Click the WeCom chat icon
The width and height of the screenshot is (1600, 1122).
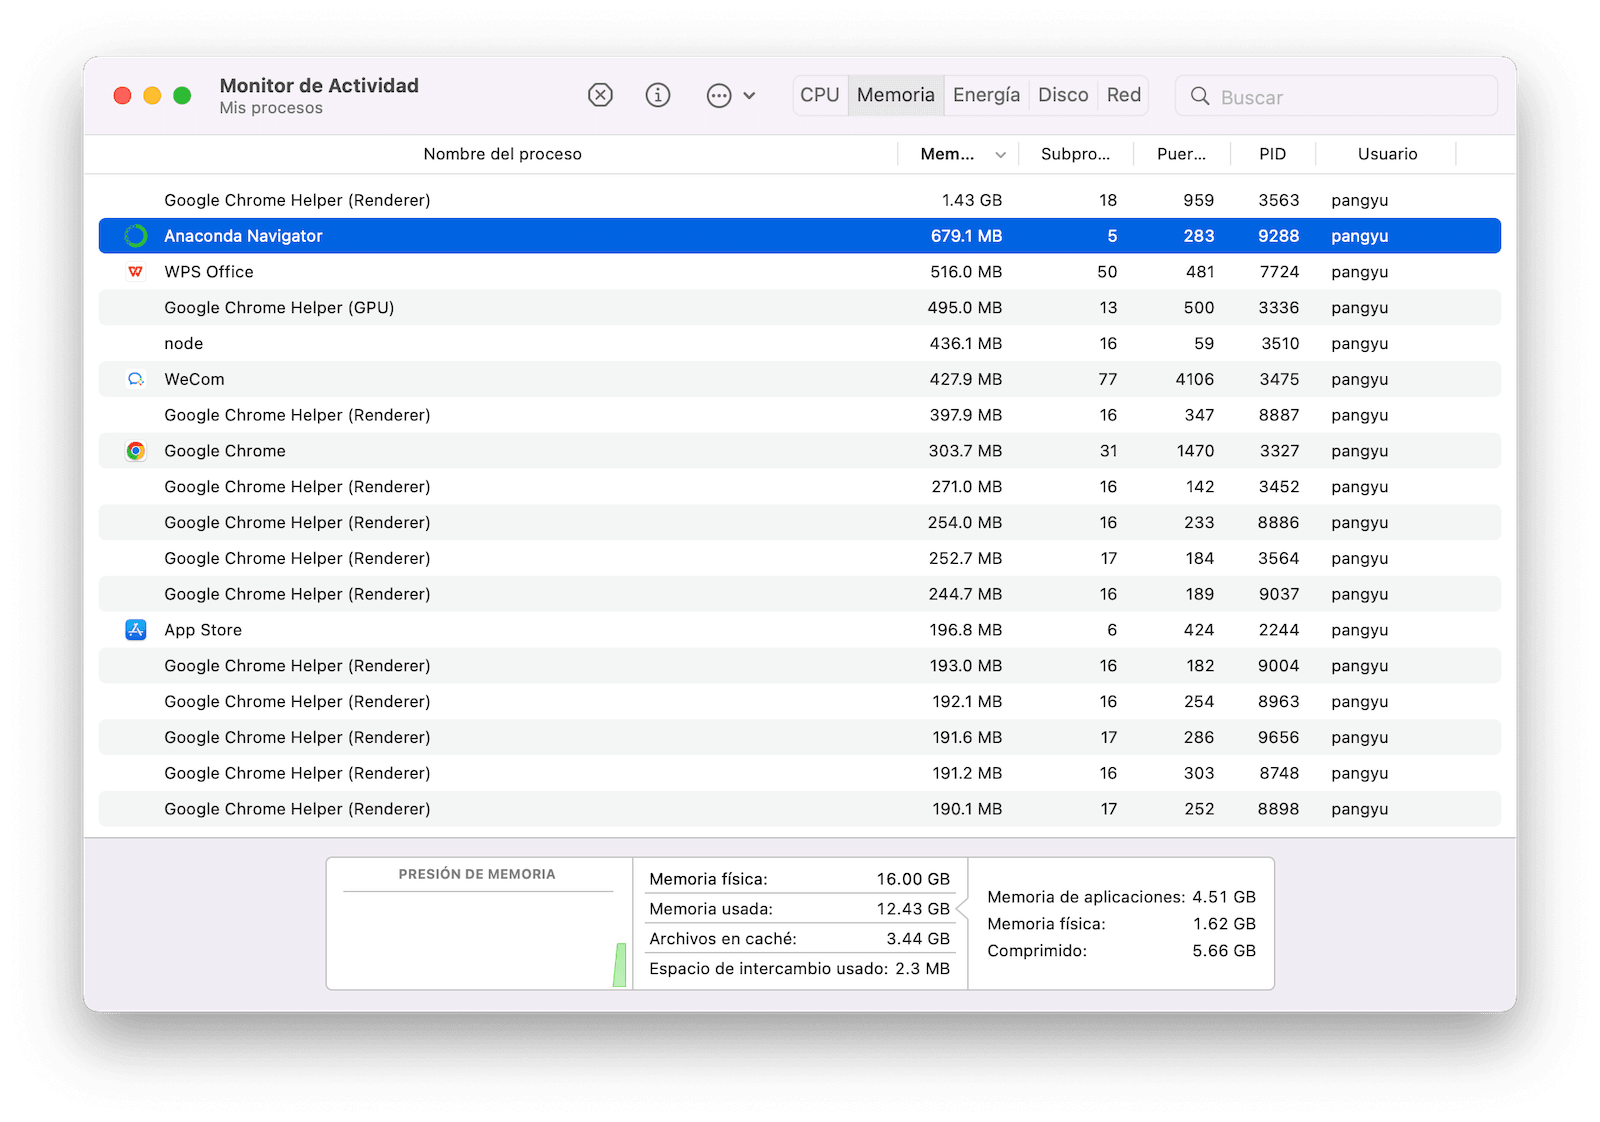pyautogui.click(x=136, y=379)
